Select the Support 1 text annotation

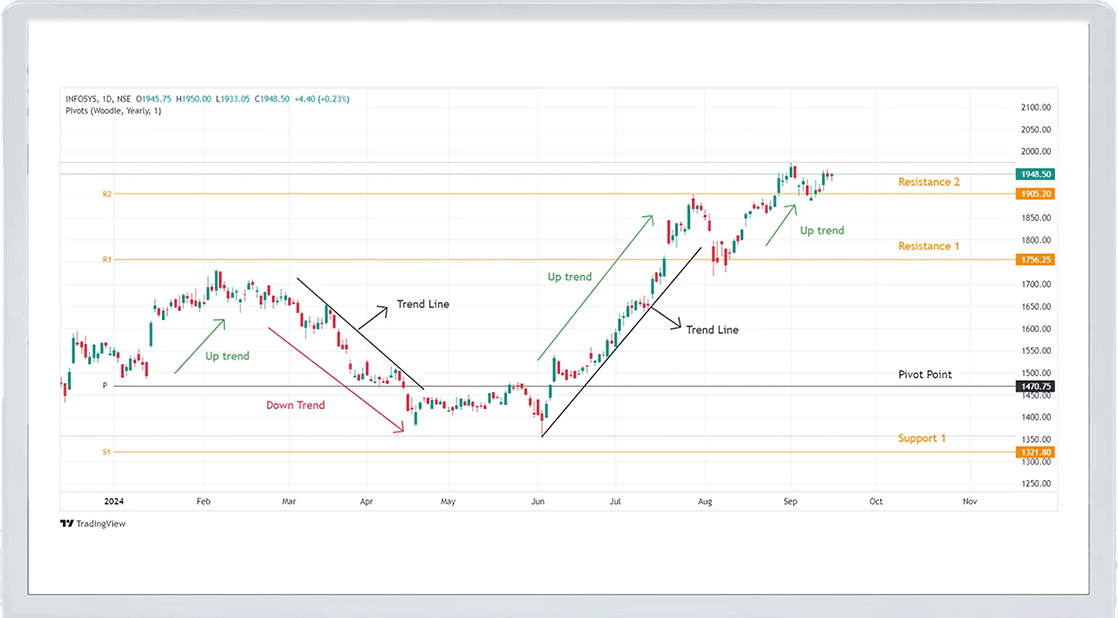(921, 438)
